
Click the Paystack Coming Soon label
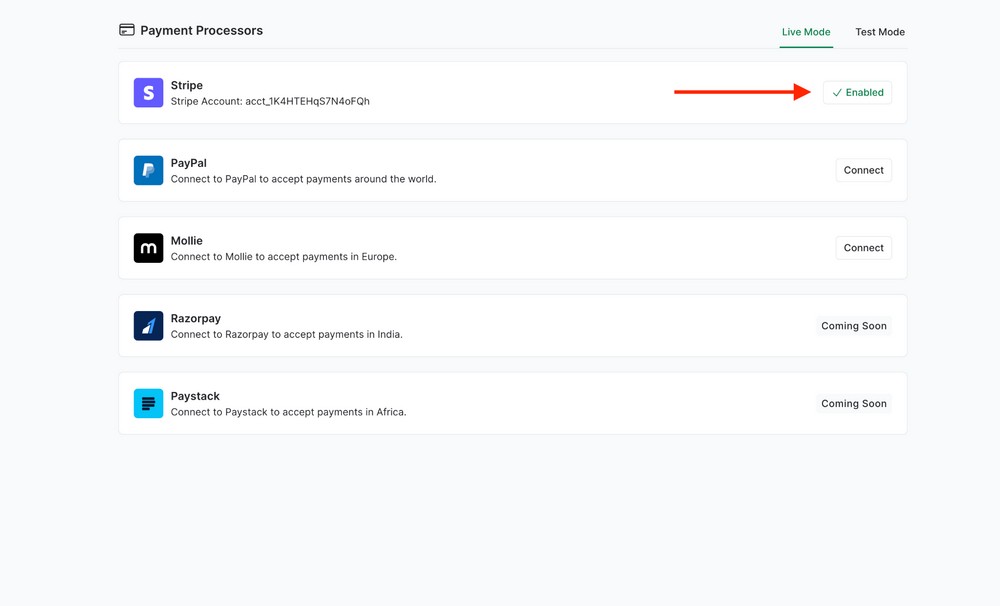click(854, 403)
